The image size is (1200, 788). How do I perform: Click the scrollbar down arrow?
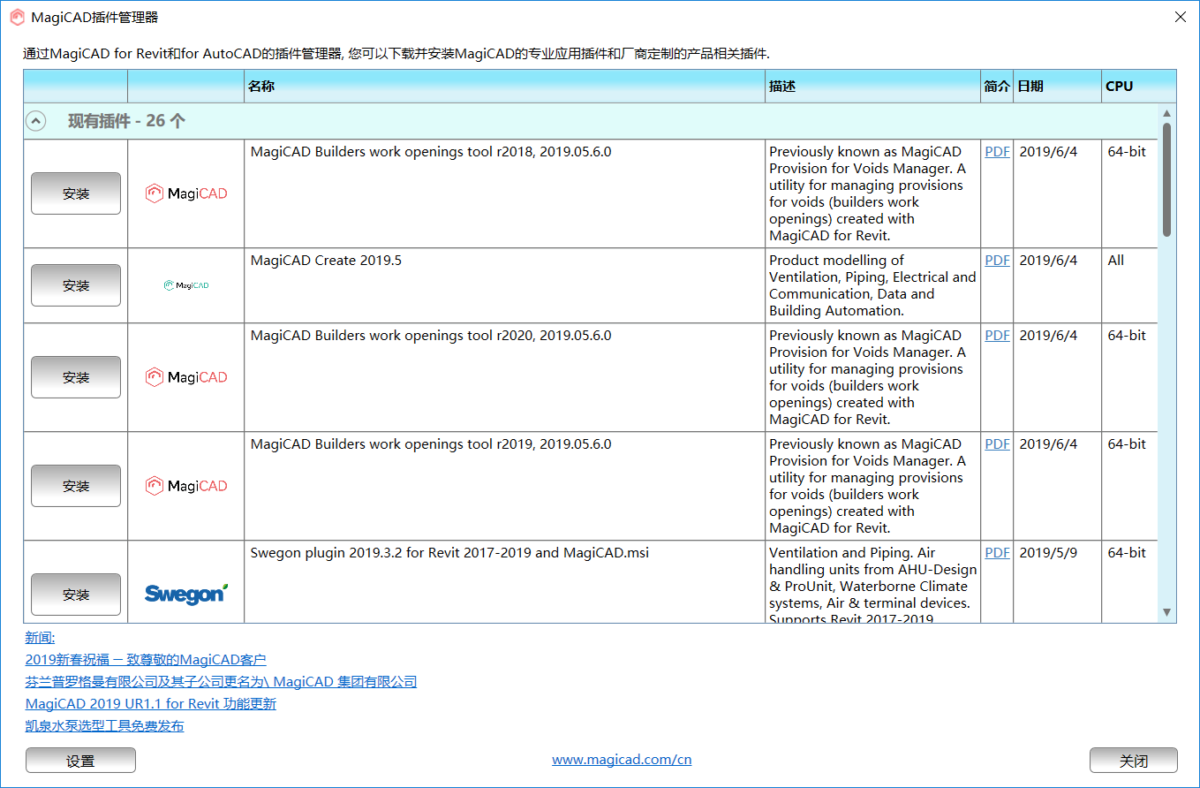[1167, 612]
